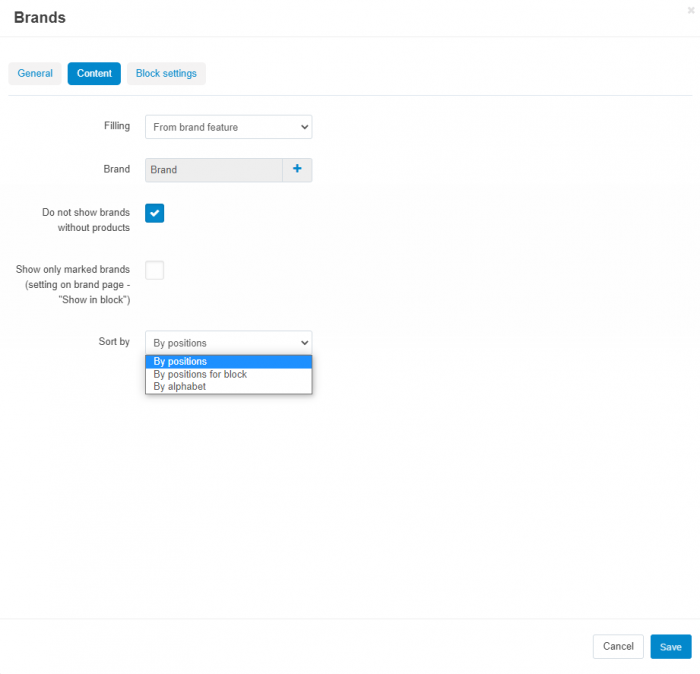Close the Brands dialog with the X

point(691,10)
